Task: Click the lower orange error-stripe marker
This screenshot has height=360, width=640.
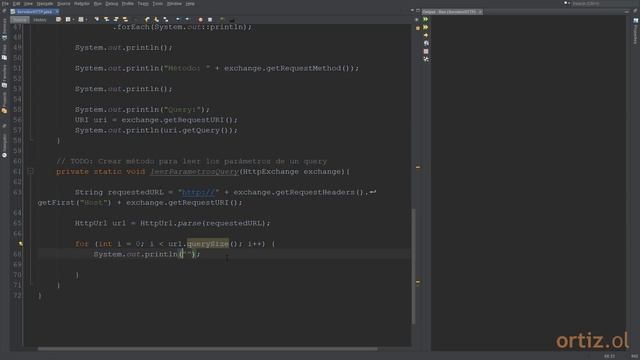Action: coord(418,282)
